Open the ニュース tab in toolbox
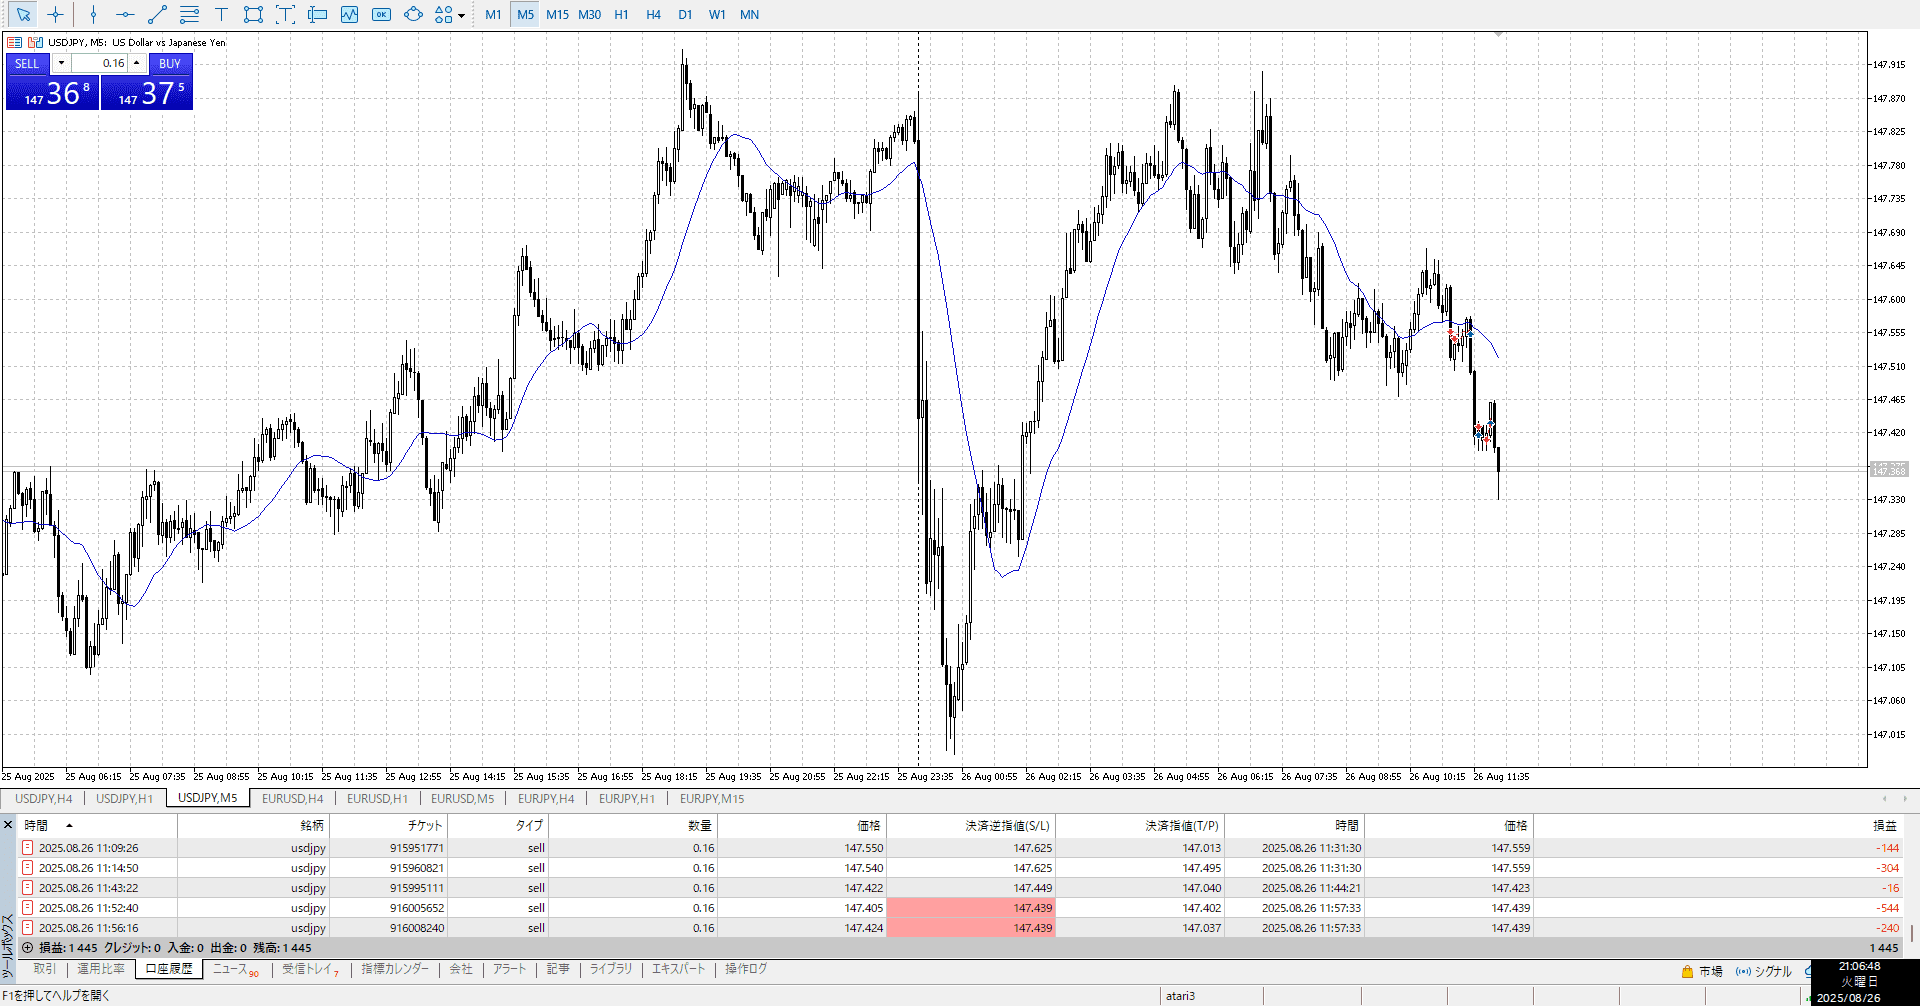This screenshot has height=1006, width=1920. coord(231,969)
